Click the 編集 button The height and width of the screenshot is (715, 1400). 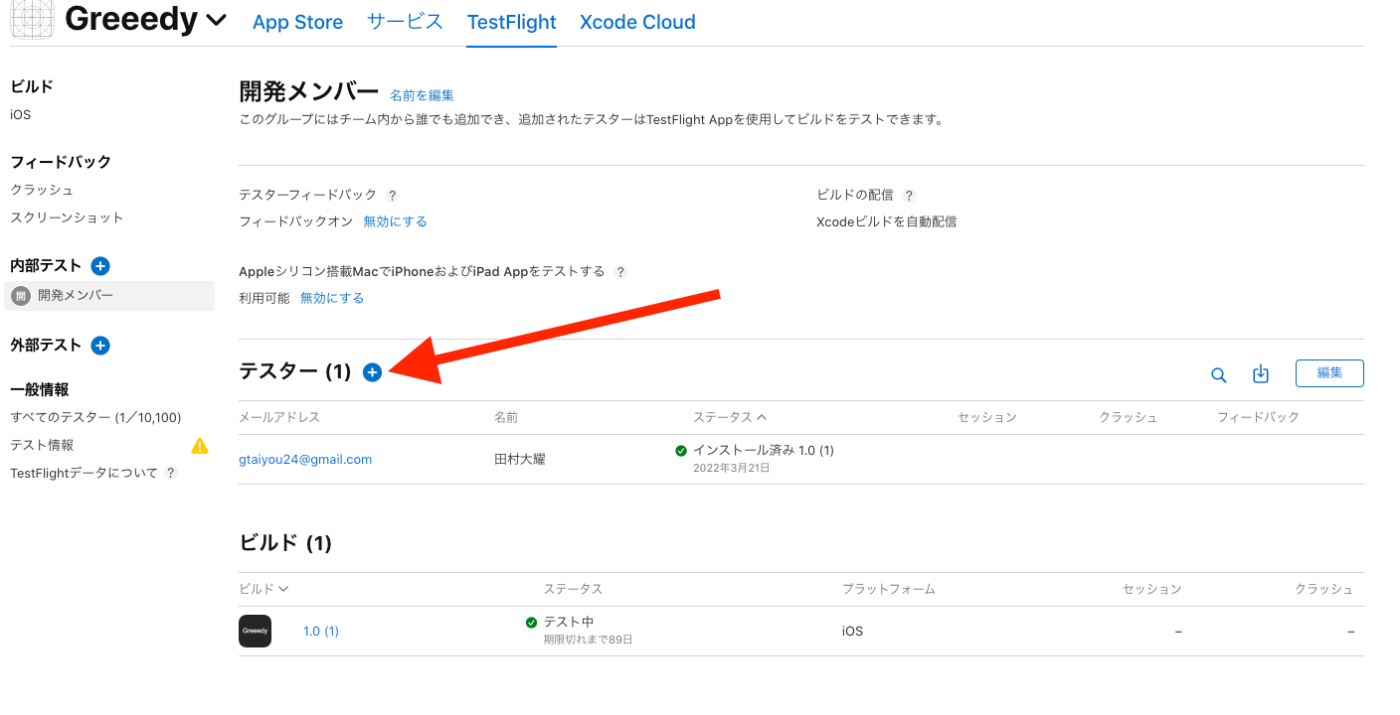(1330, 373)
